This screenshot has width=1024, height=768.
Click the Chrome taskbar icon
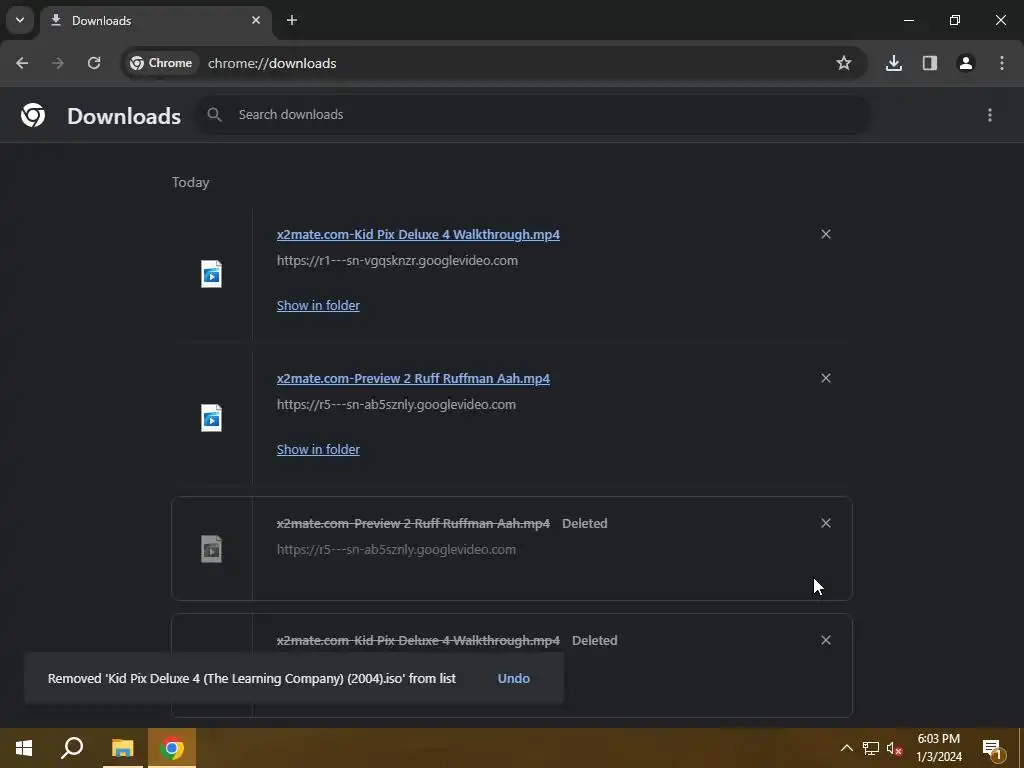click(172, 748)
